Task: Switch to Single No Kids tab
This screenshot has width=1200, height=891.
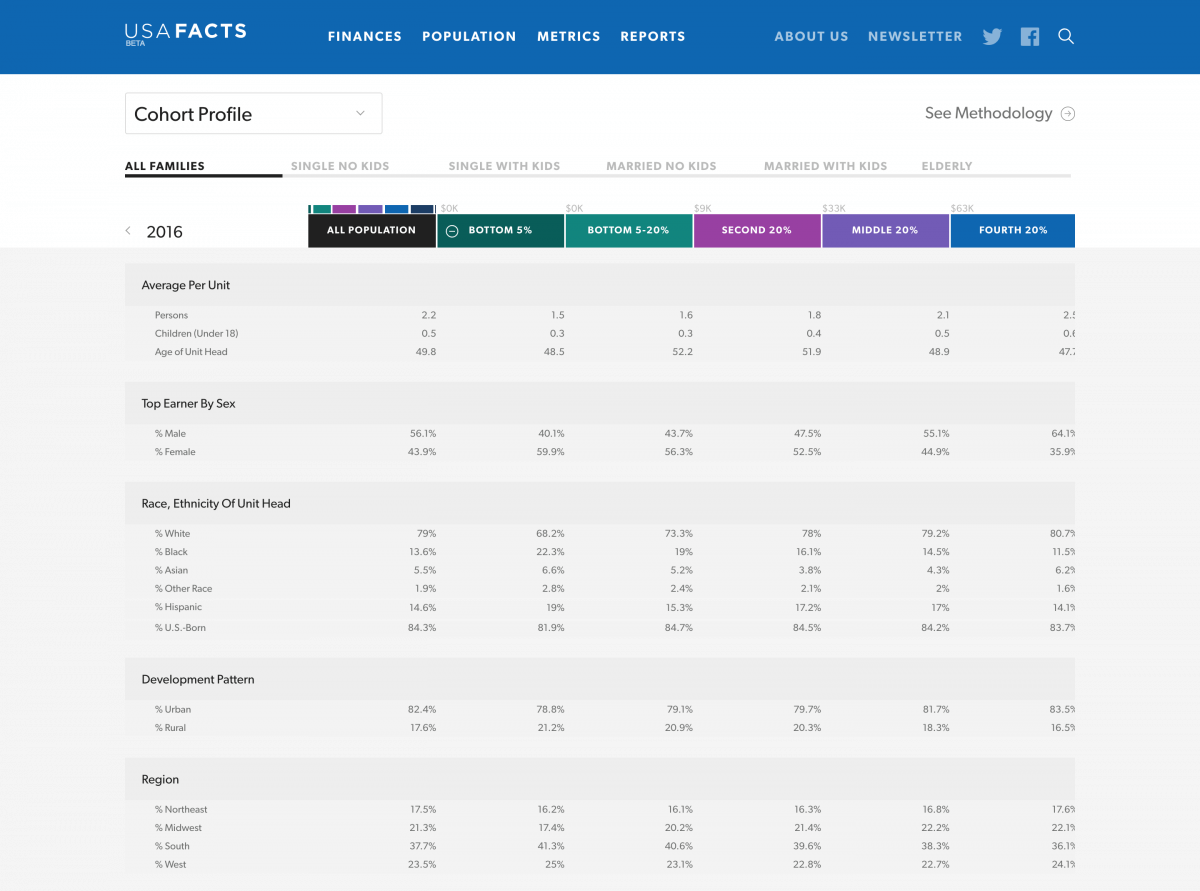Action: pyautogui.click(x=340, y=166)
